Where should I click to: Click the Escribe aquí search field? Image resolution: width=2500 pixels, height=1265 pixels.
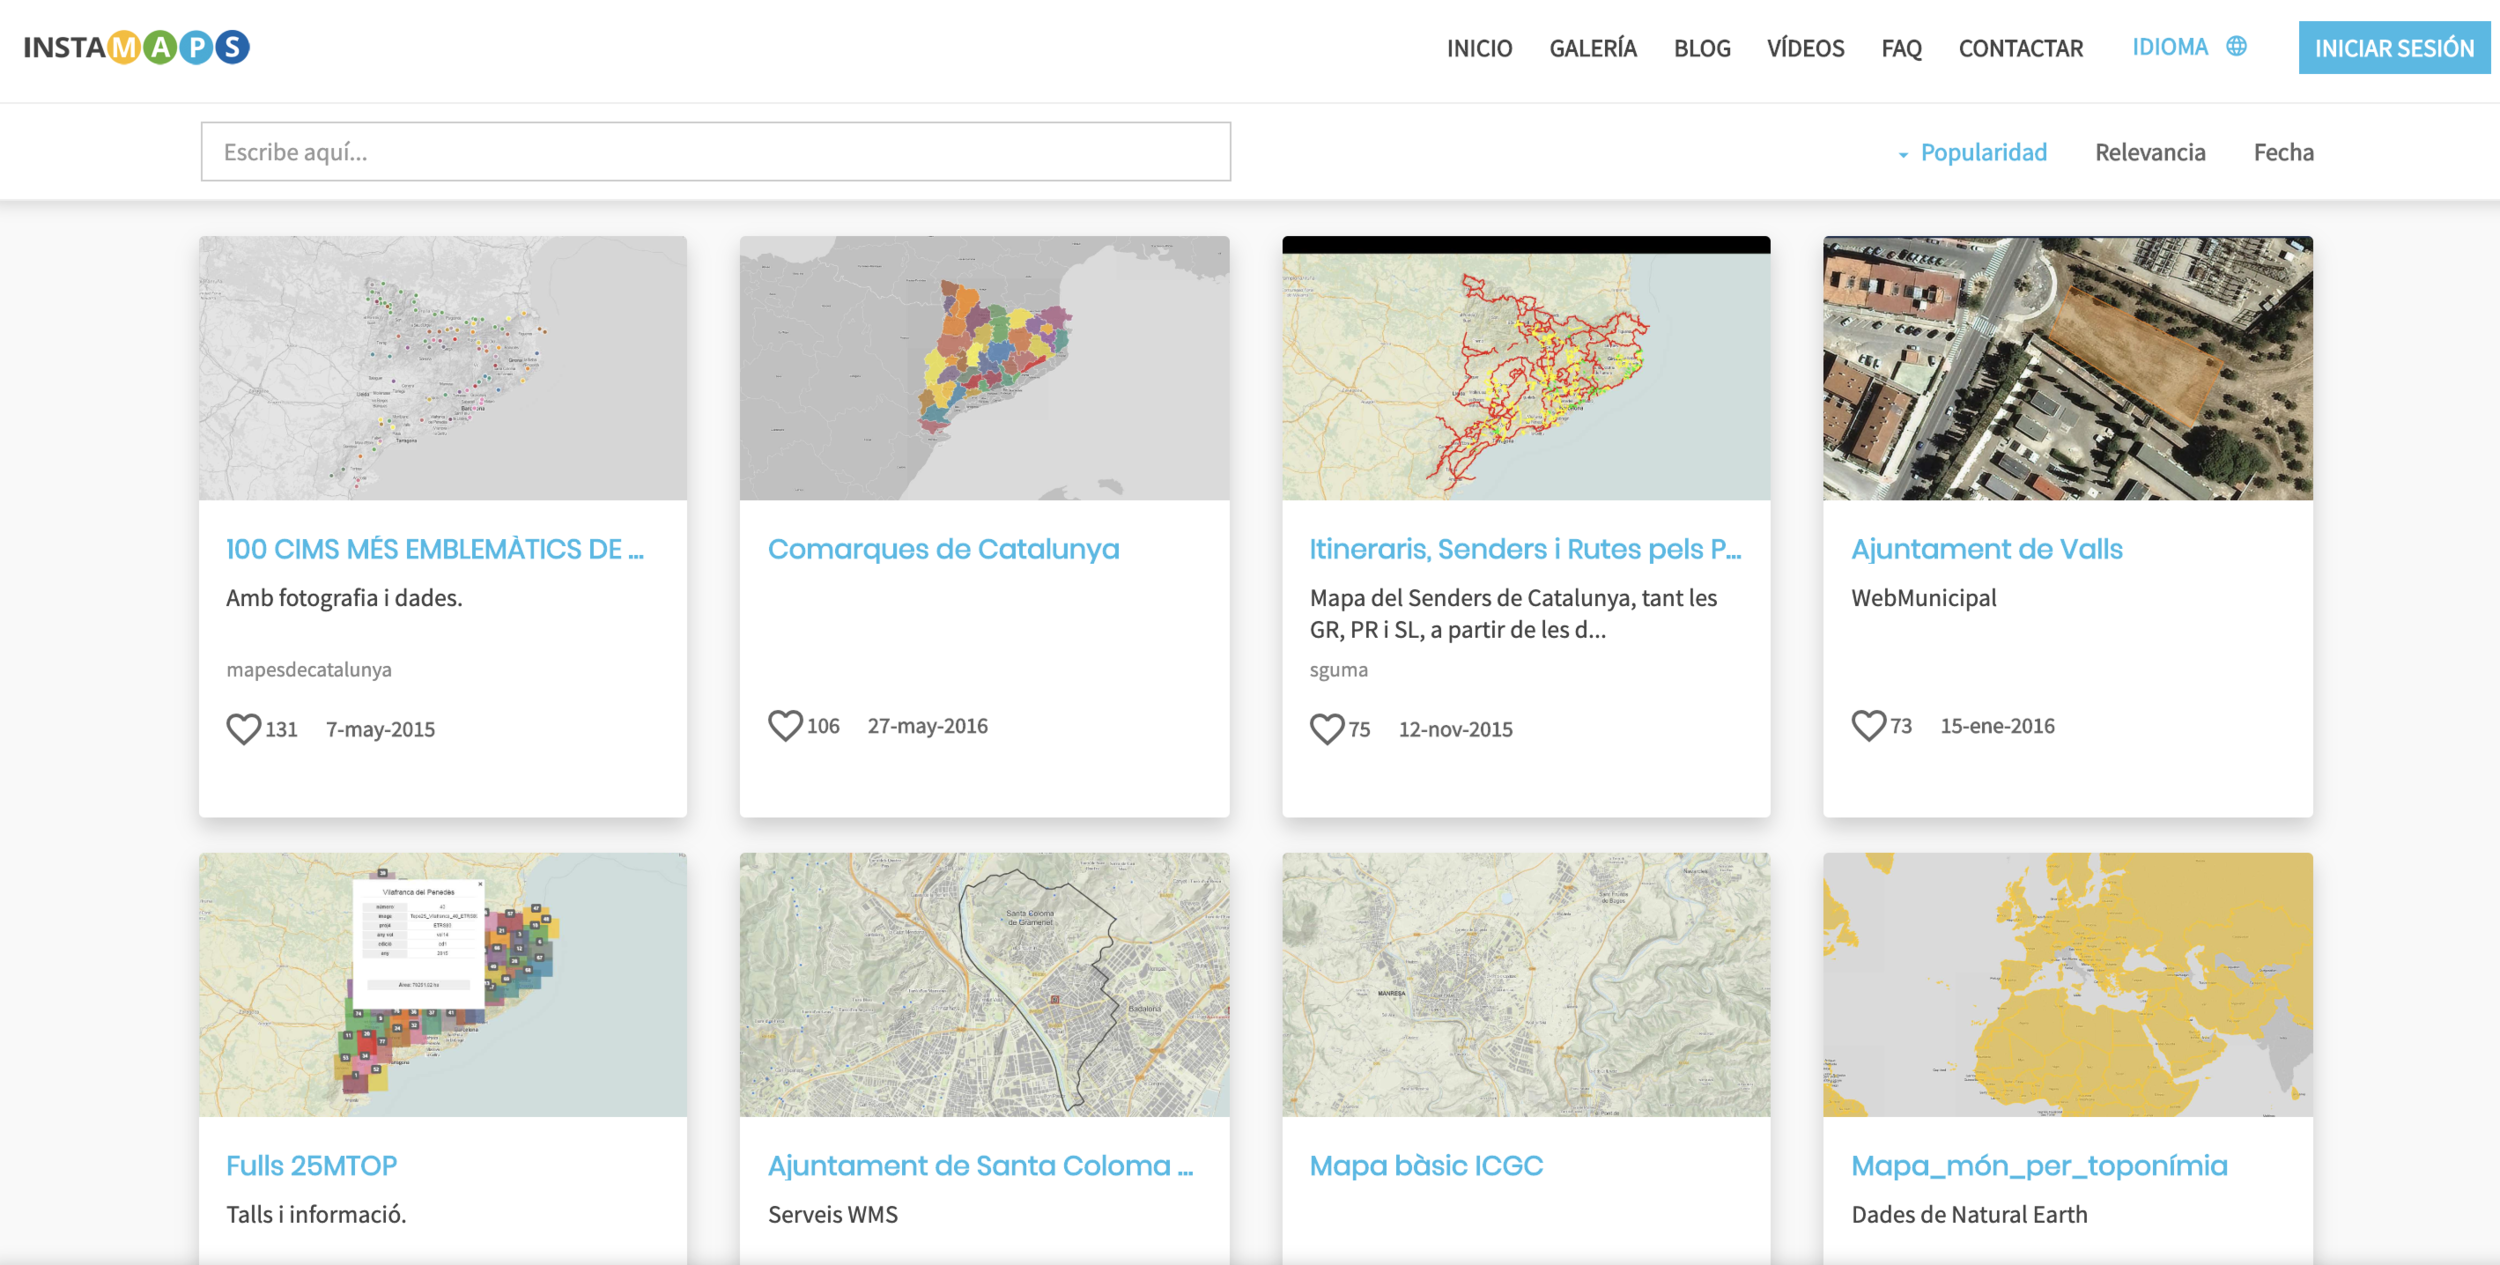coord(715,152)
